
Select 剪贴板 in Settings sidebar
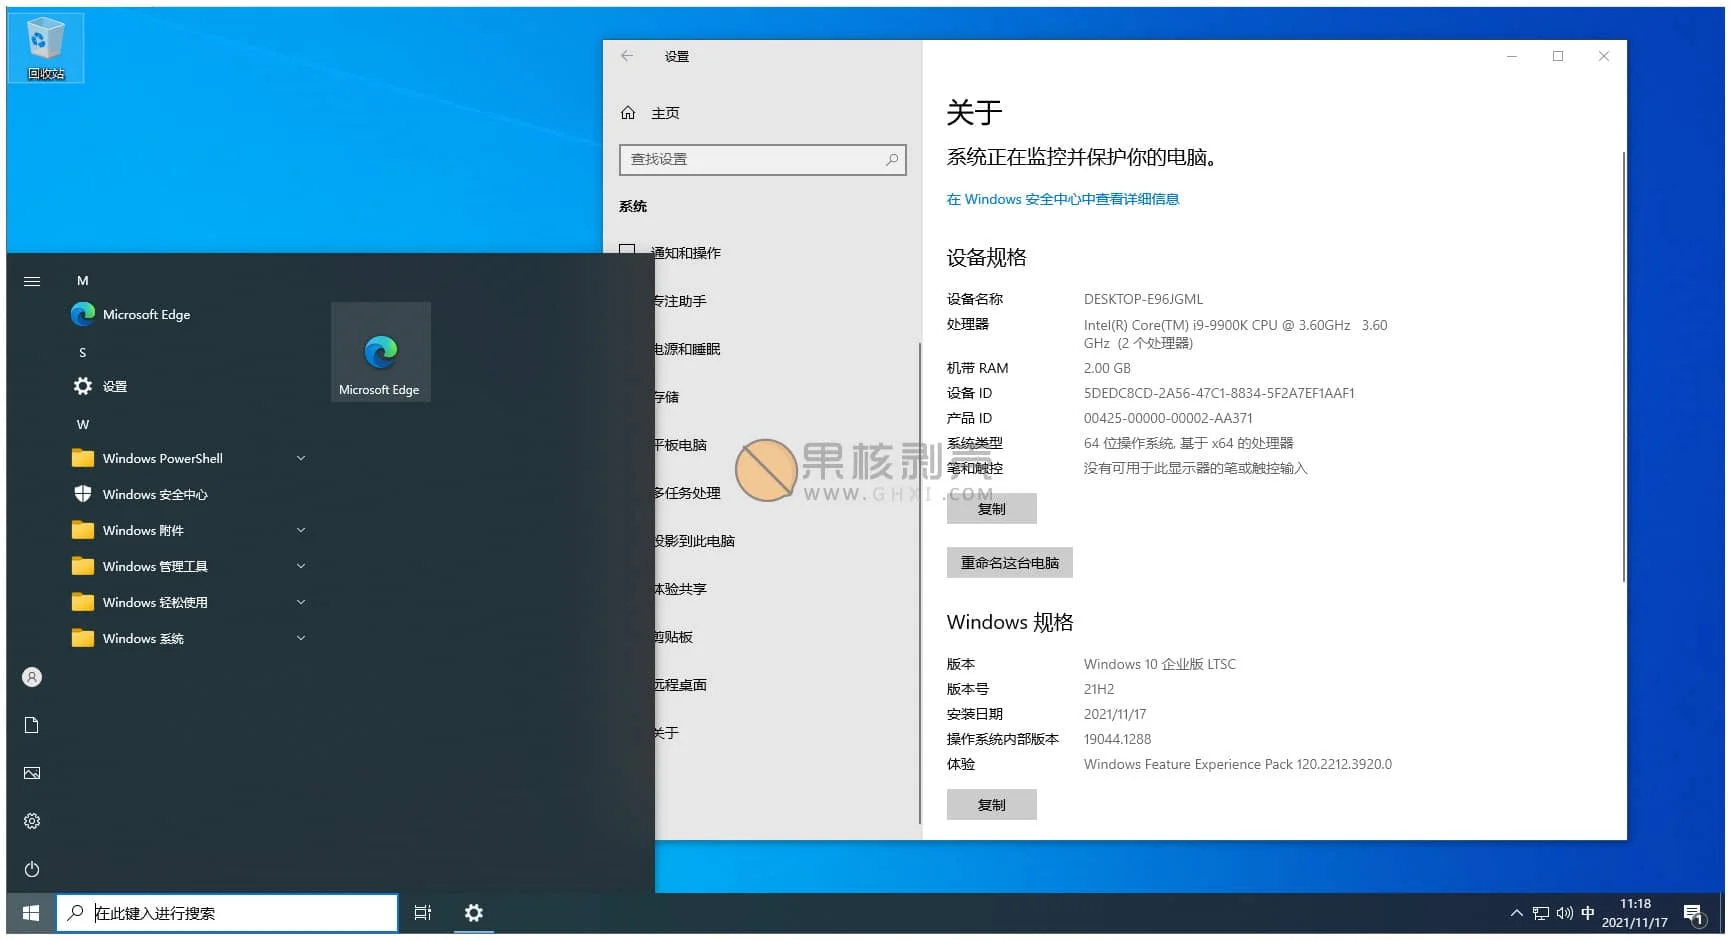(x=674, y=637)
